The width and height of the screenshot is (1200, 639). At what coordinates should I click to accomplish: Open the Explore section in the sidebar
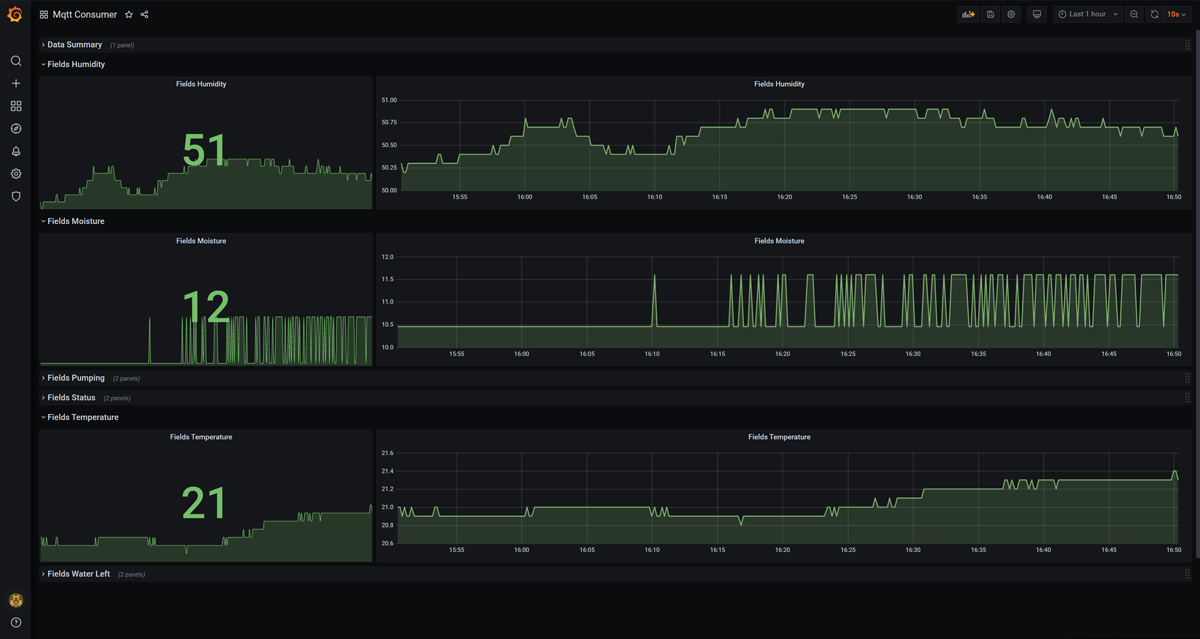point(15,128)
